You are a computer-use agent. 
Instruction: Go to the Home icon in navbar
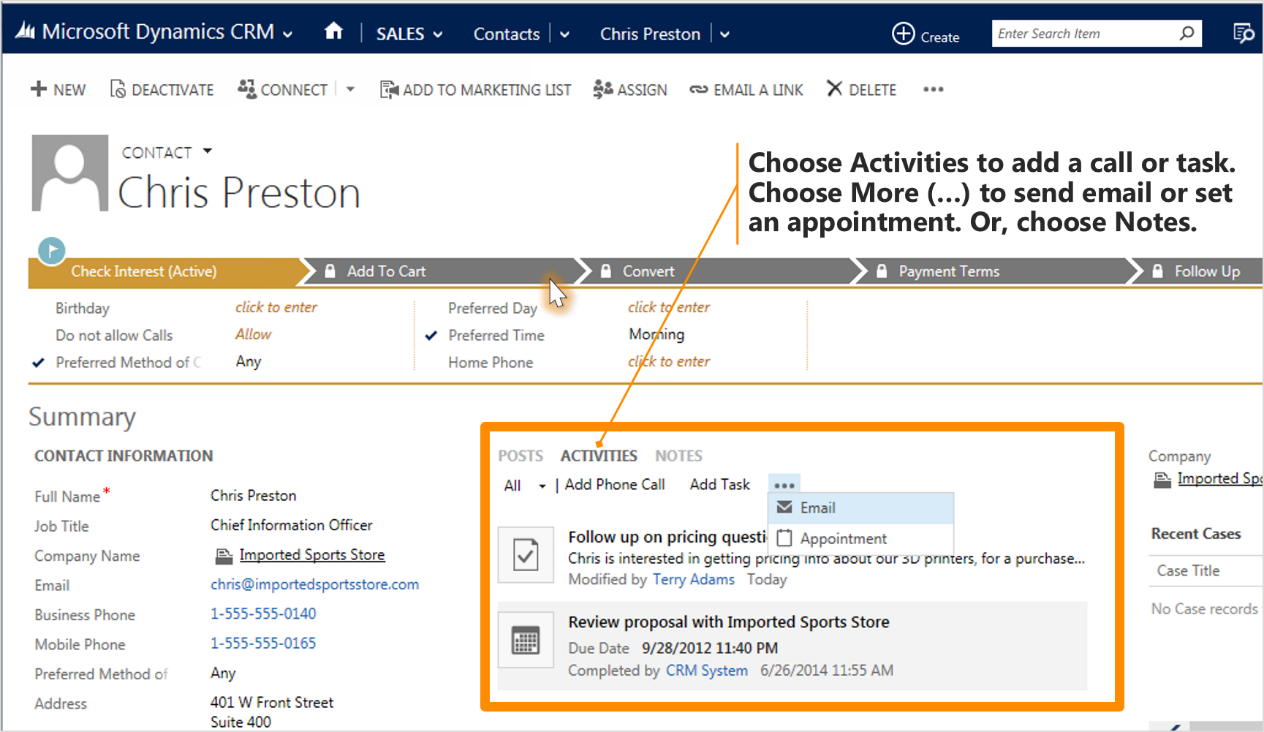[334, 33]
